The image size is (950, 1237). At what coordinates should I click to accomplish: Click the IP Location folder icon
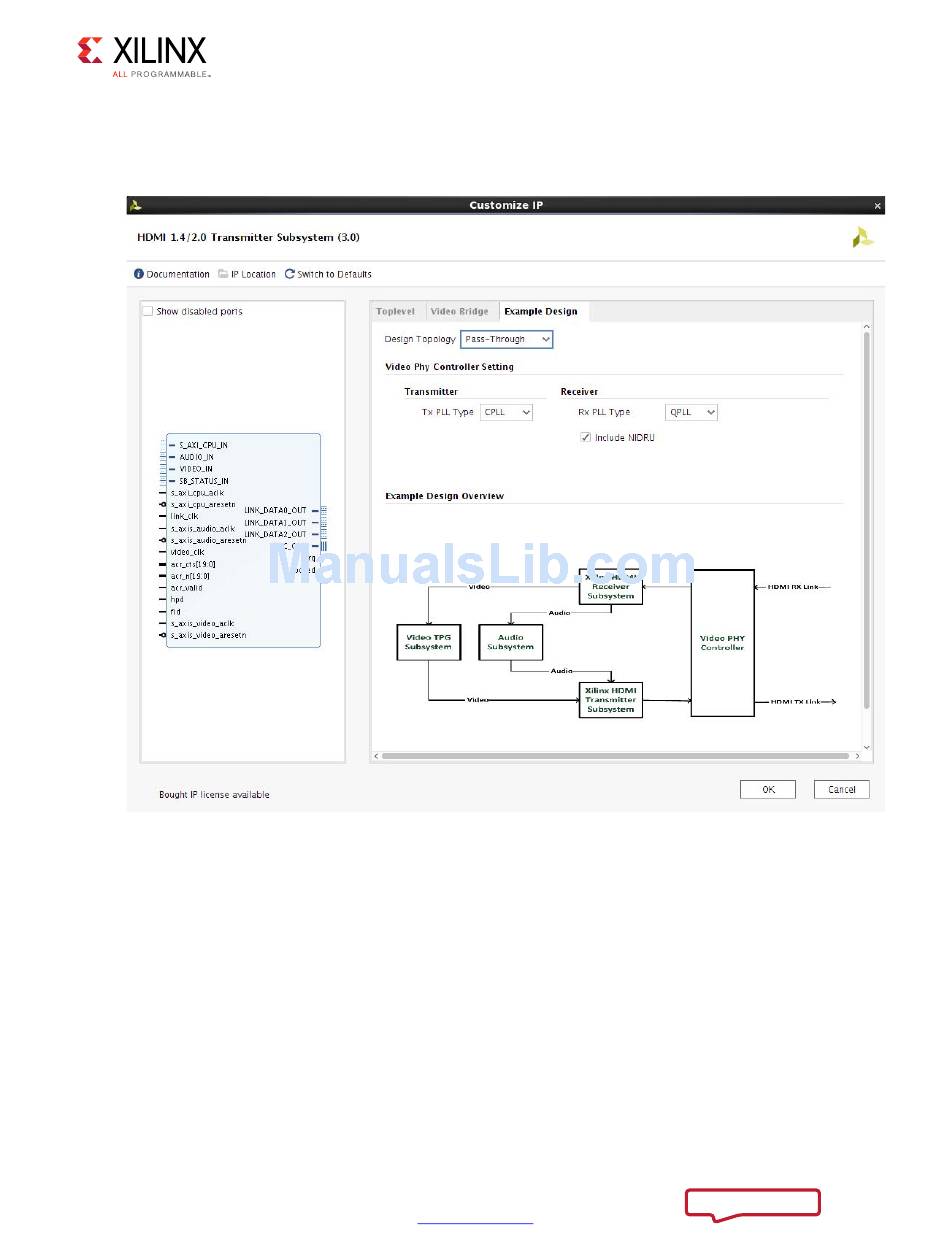(223, 274)
